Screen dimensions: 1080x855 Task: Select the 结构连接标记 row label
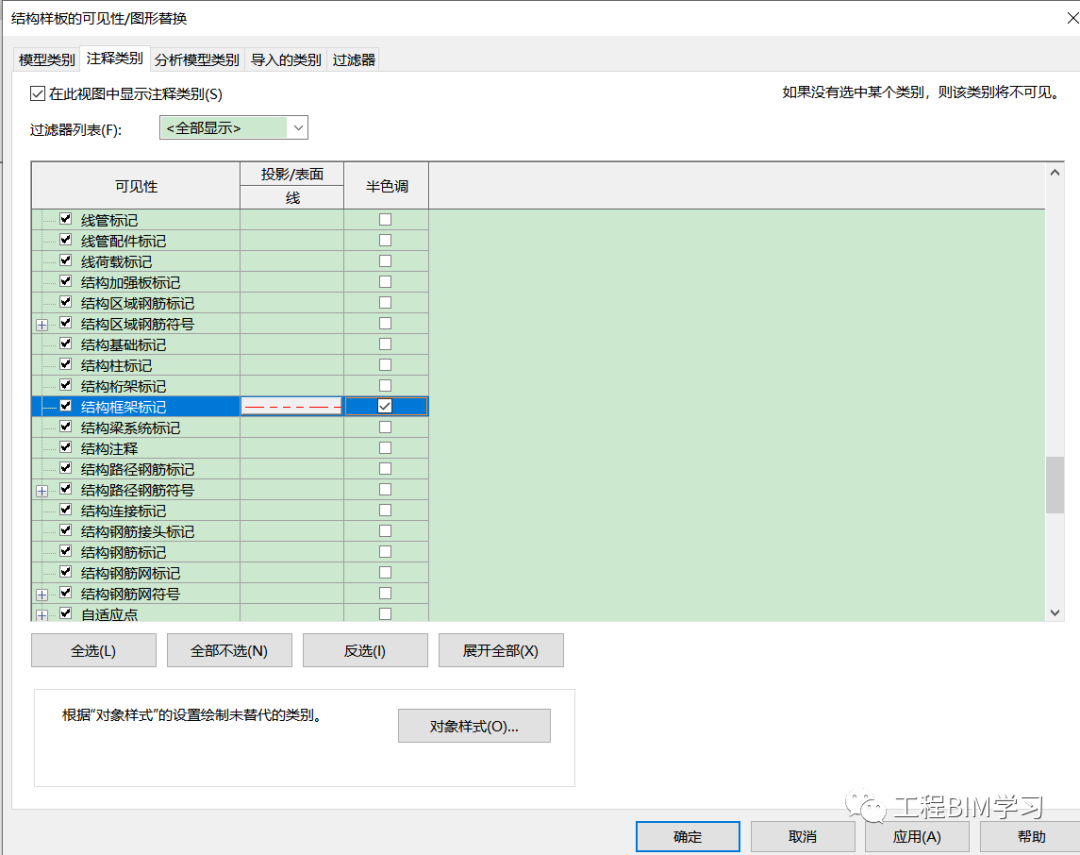pos(123,511)
